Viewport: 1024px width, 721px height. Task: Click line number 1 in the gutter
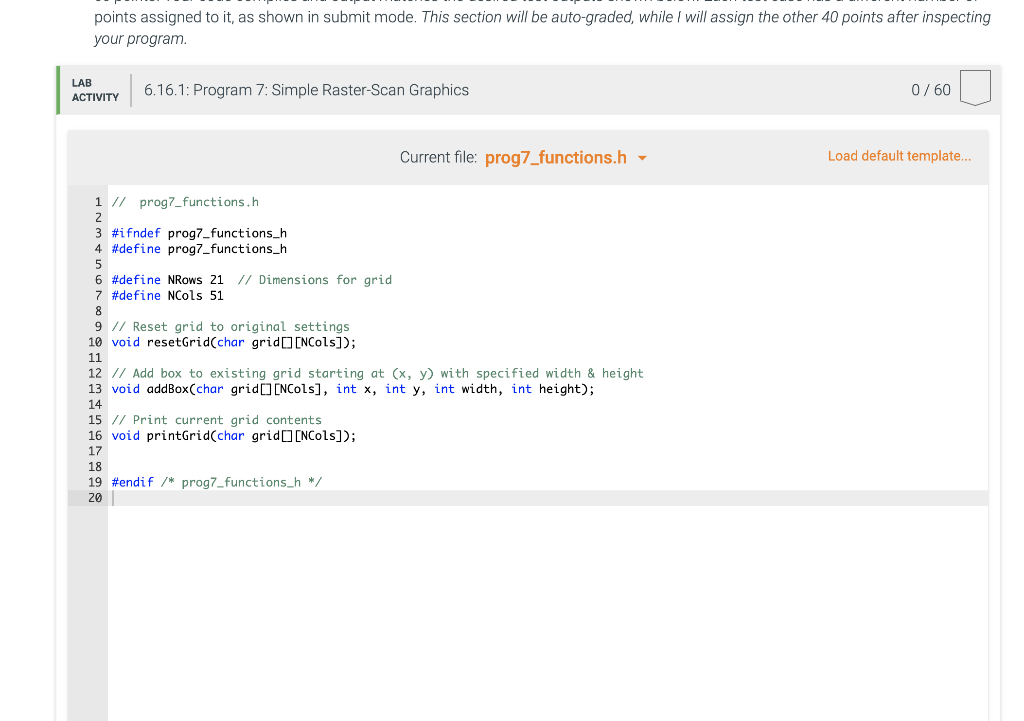[x=97, y=202]
